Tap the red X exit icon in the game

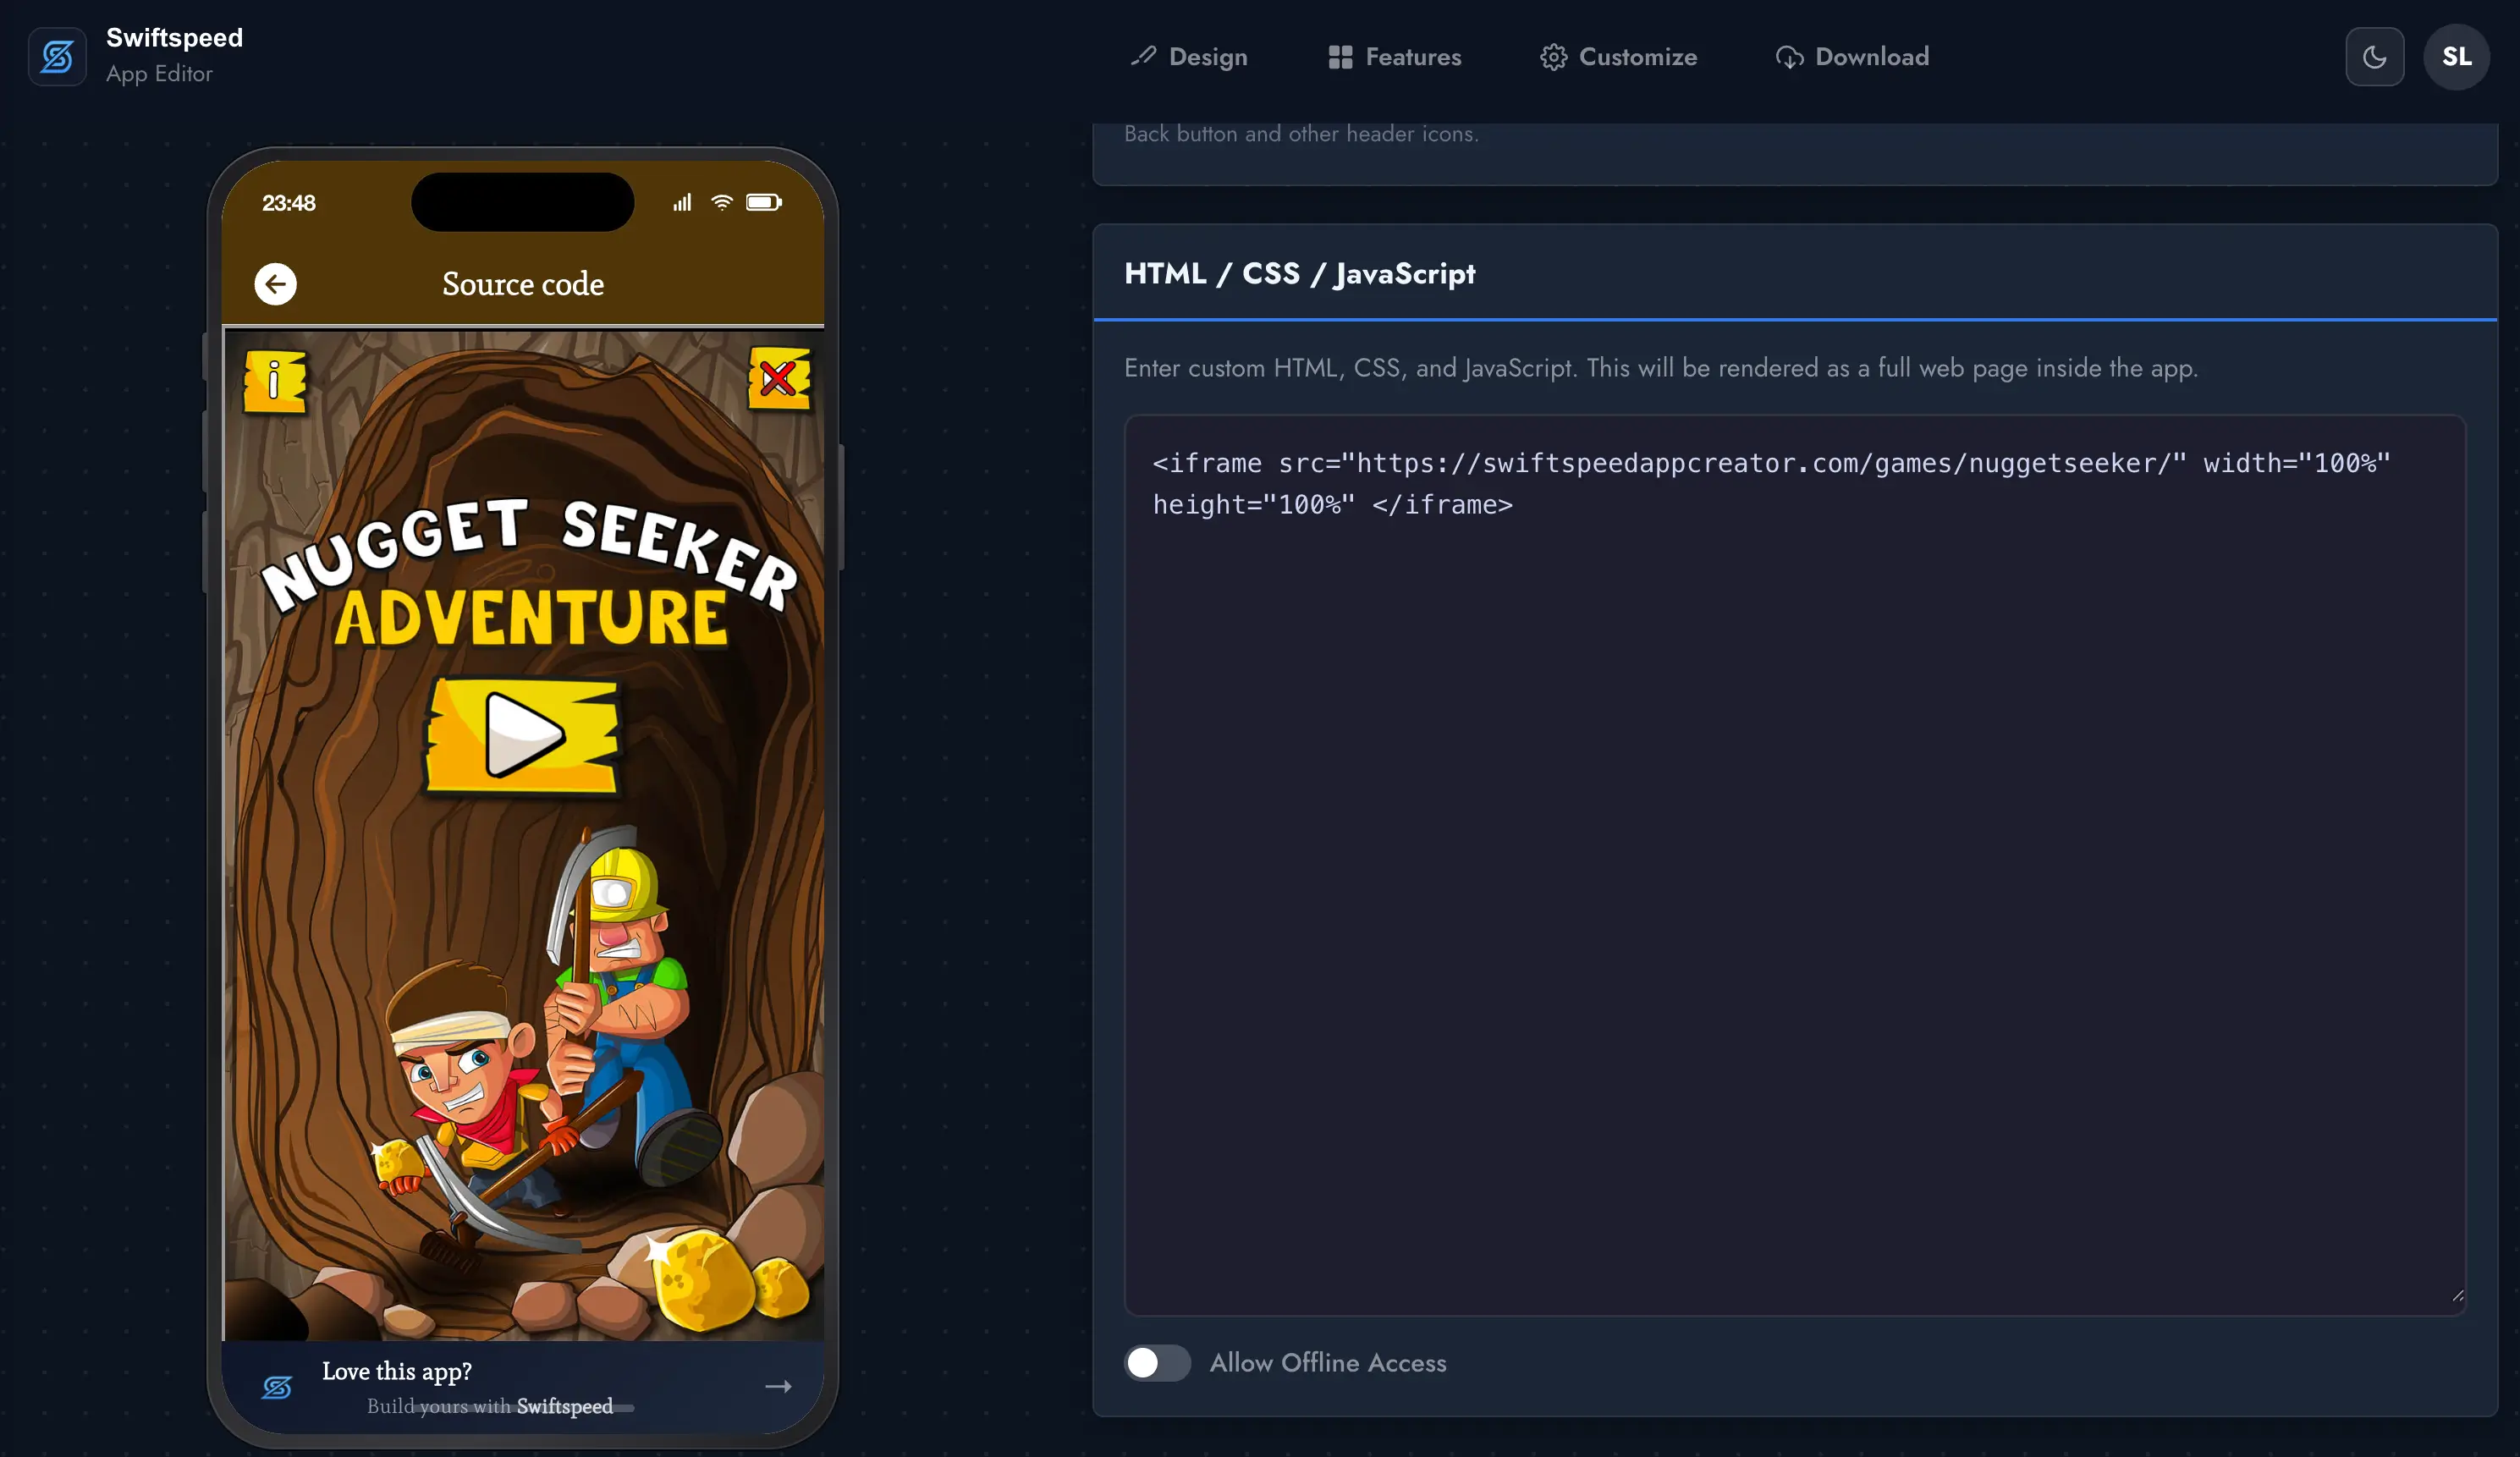tap(781, 378)
